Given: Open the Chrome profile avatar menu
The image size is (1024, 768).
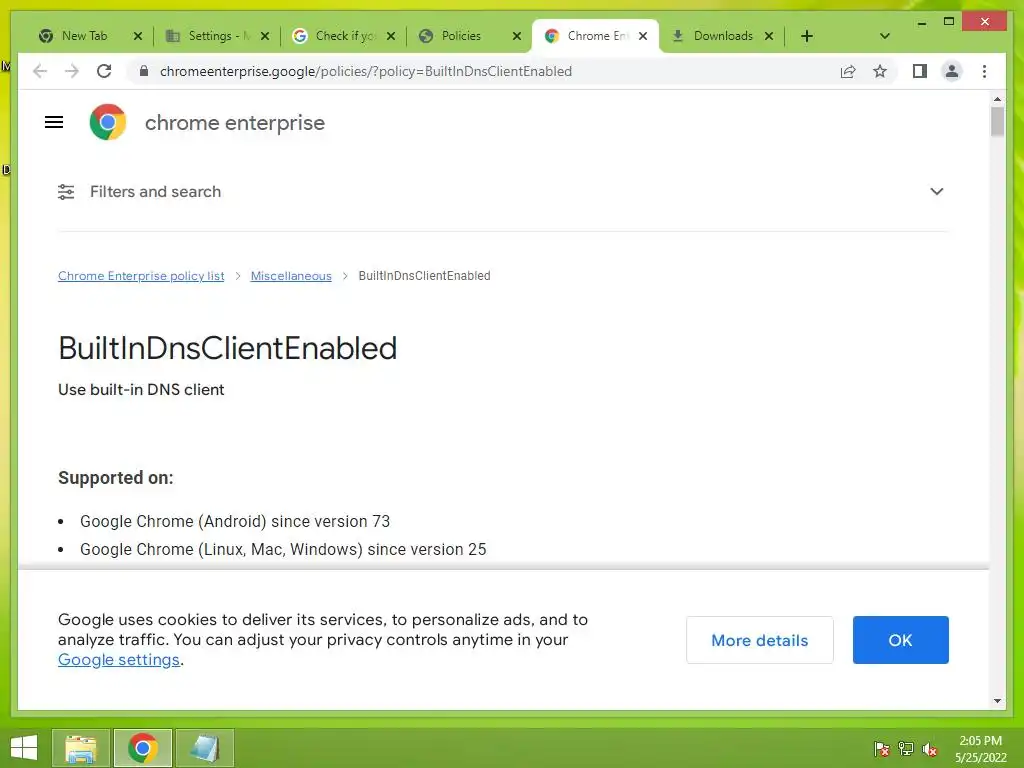Looking at the screenshot, I should coord(952,71).
